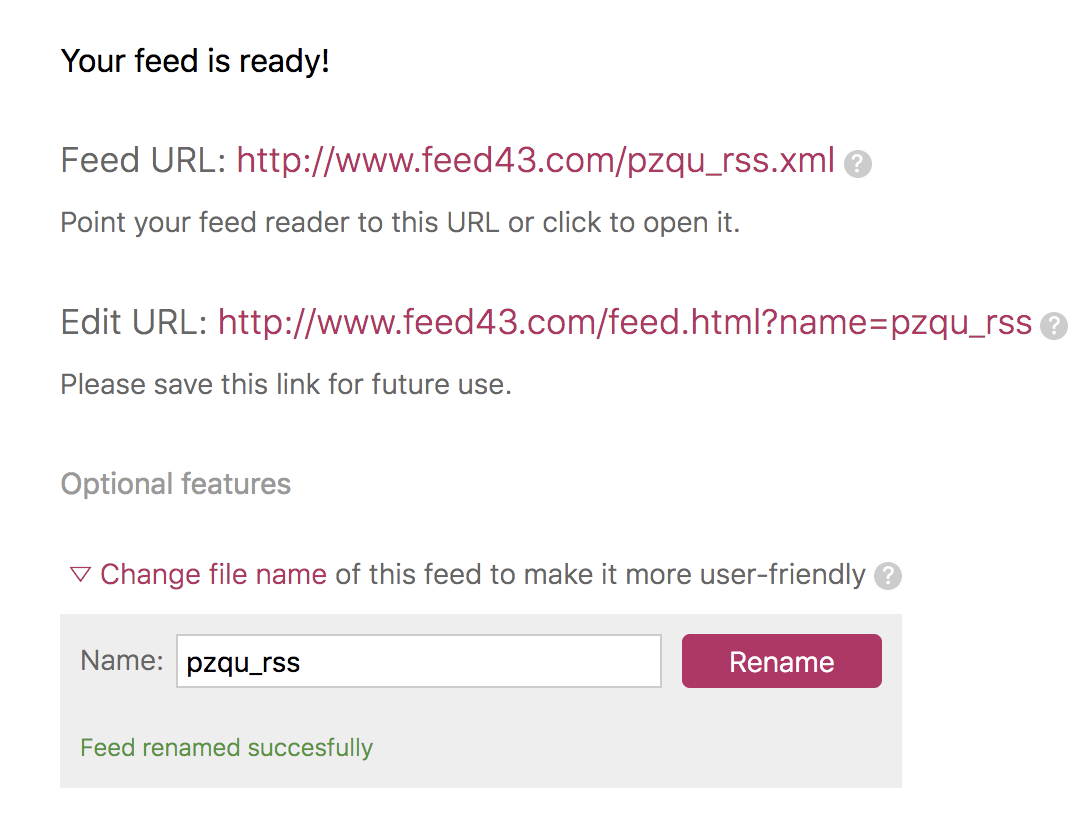Click the Change file name link
The image size is (1088, 822).
click(x=213, y=575)
